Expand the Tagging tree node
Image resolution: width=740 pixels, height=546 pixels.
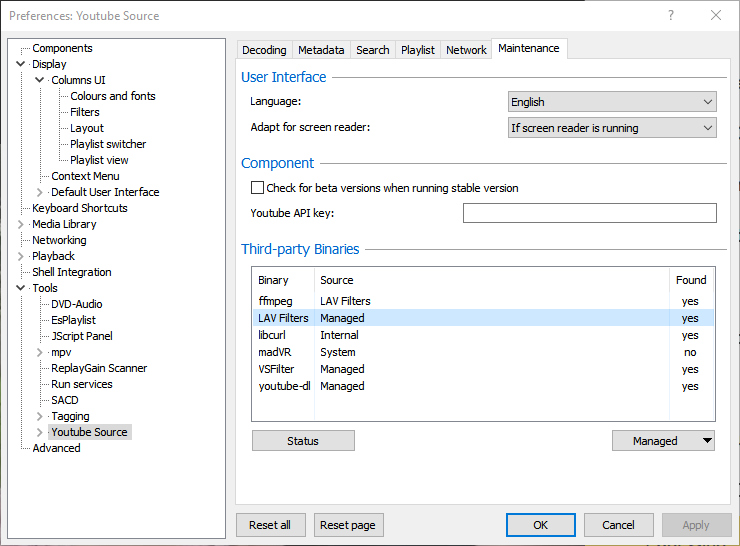click(40, 416)
